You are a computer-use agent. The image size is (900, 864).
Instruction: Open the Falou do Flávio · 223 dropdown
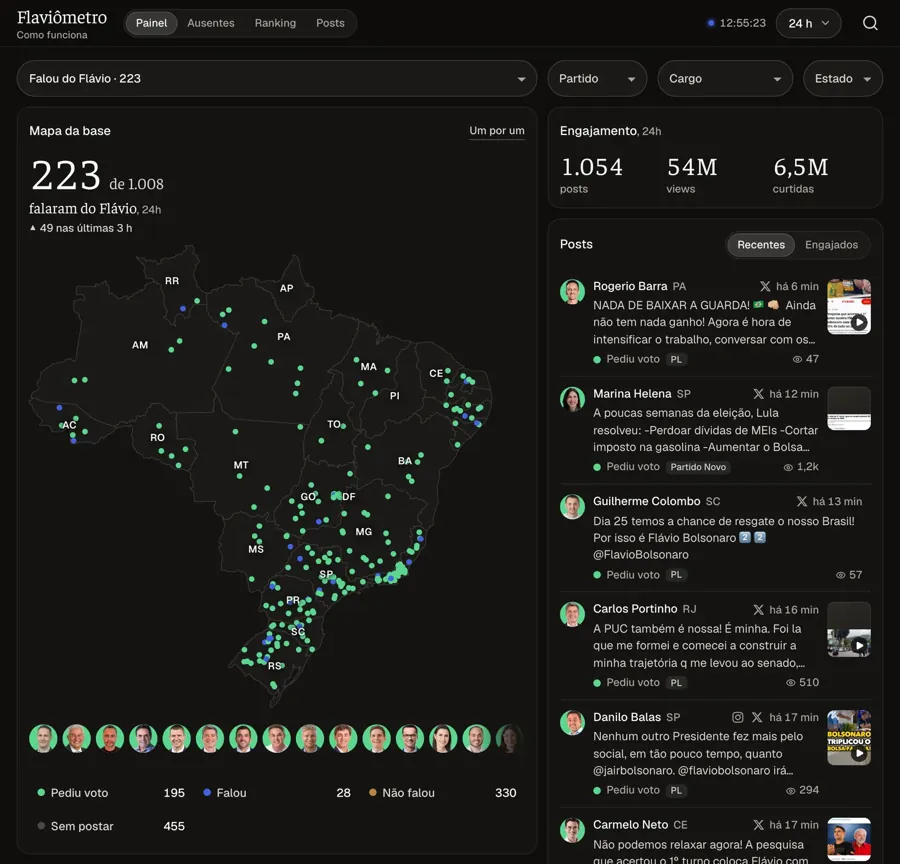[x=277, y=79]
